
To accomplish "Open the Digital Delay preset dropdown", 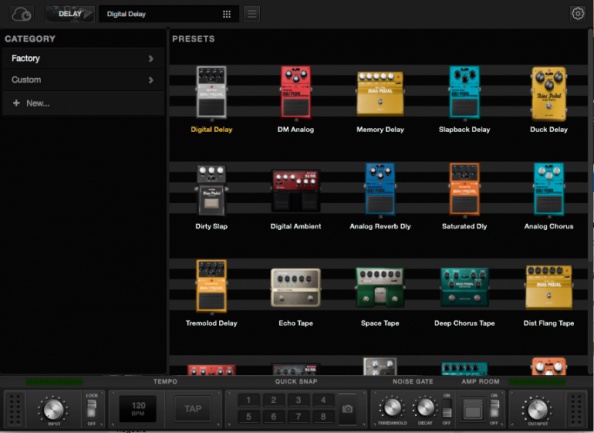I will 169,14.
